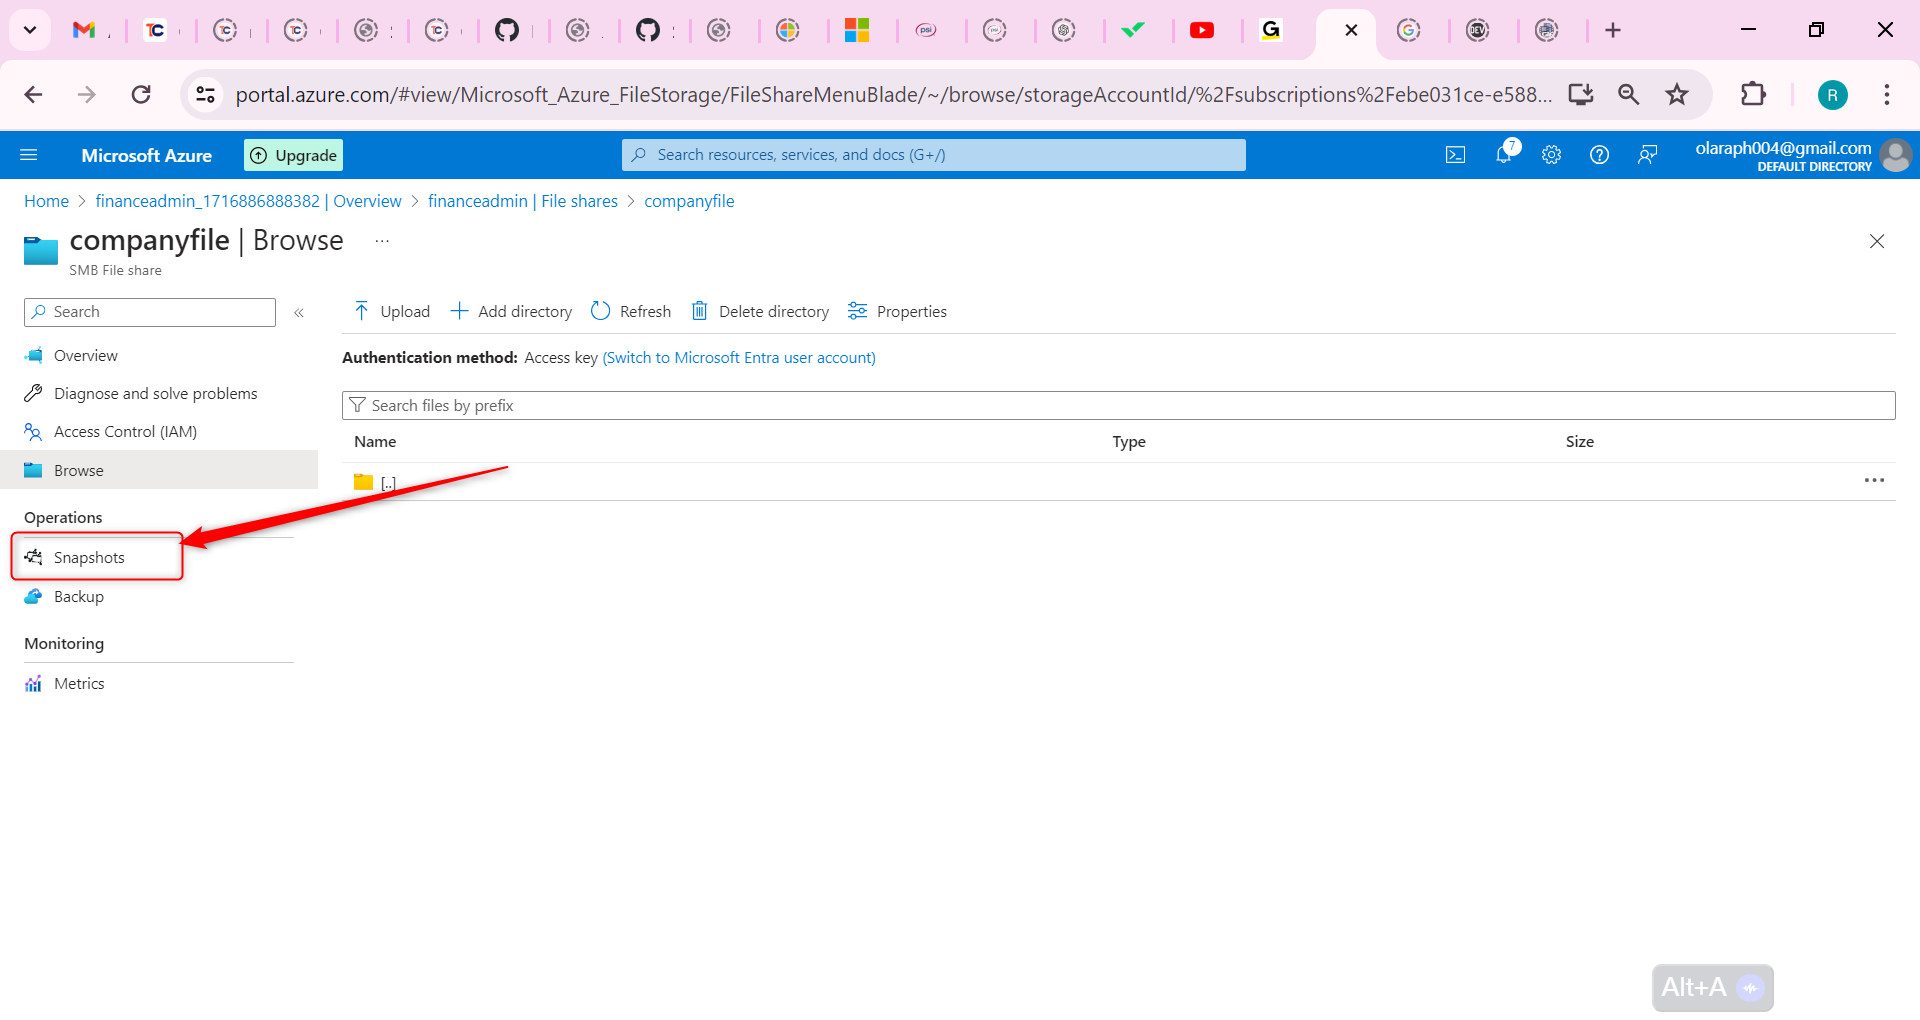
Task: Bookmark this page with the star
Action: click(x=1677, y=95)
